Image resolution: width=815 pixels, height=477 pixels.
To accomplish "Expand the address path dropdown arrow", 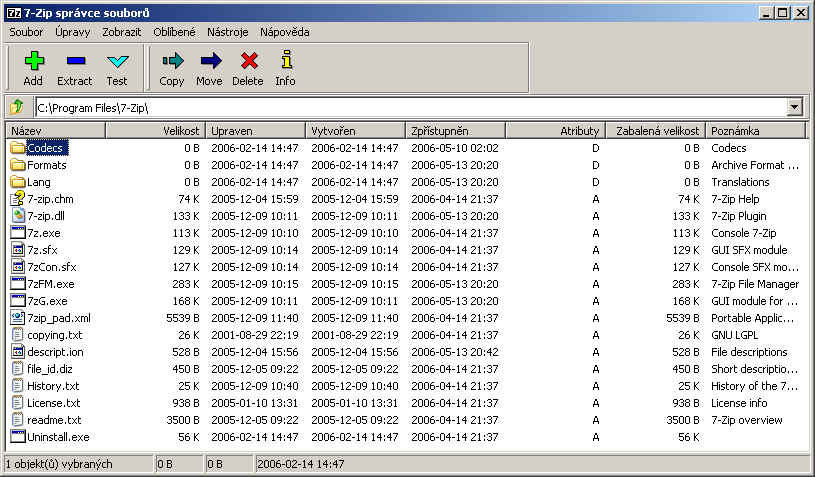I will click(x=795, y=107).
